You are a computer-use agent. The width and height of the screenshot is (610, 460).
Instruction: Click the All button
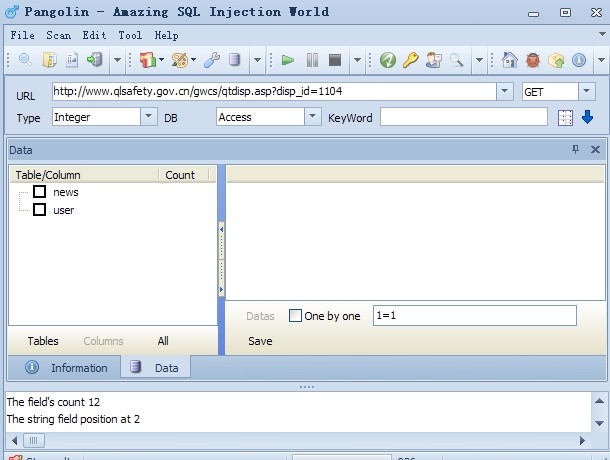point(163,341)
